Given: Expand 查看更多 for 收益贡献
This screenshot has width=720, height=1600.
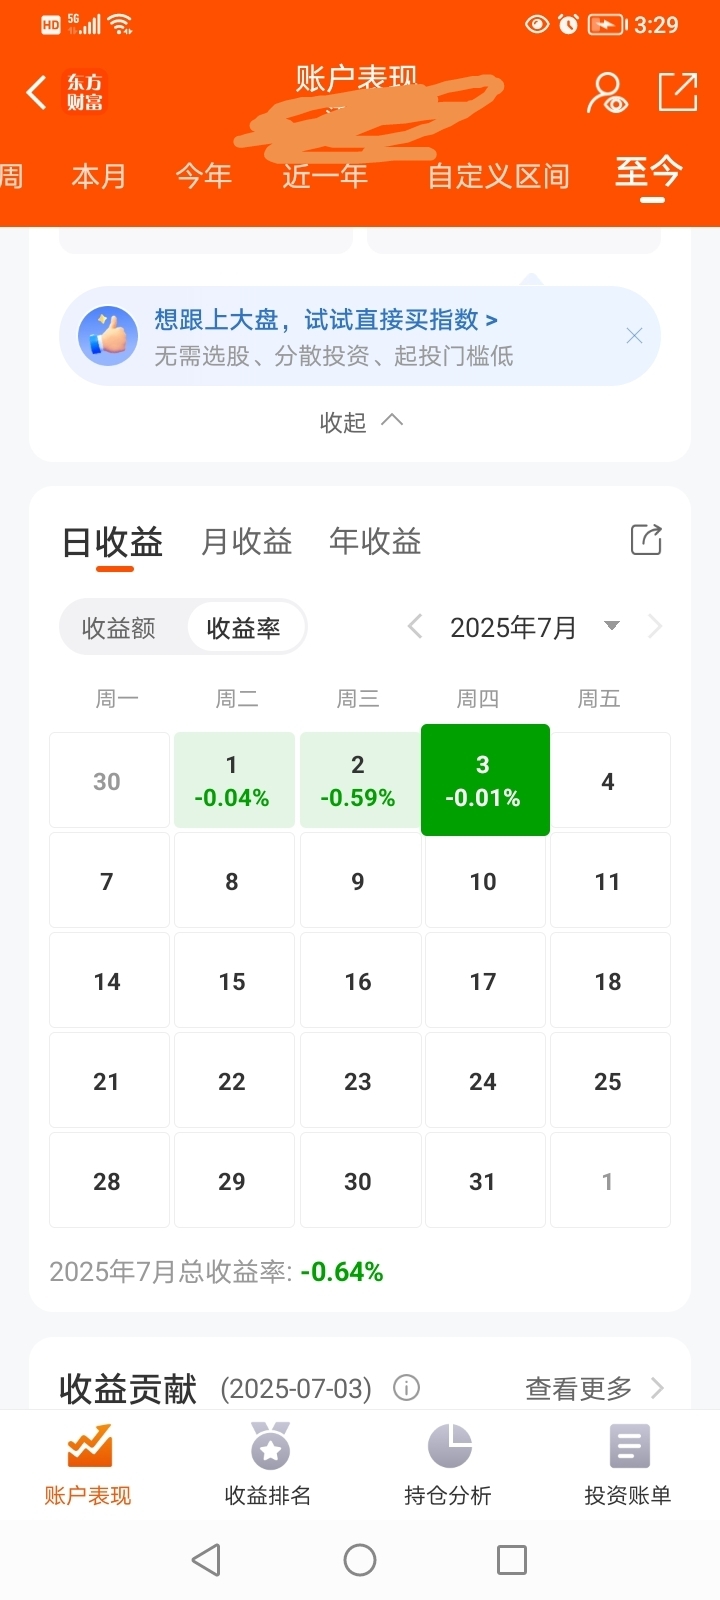Looking at the screenshot, I should [594, 1388].
